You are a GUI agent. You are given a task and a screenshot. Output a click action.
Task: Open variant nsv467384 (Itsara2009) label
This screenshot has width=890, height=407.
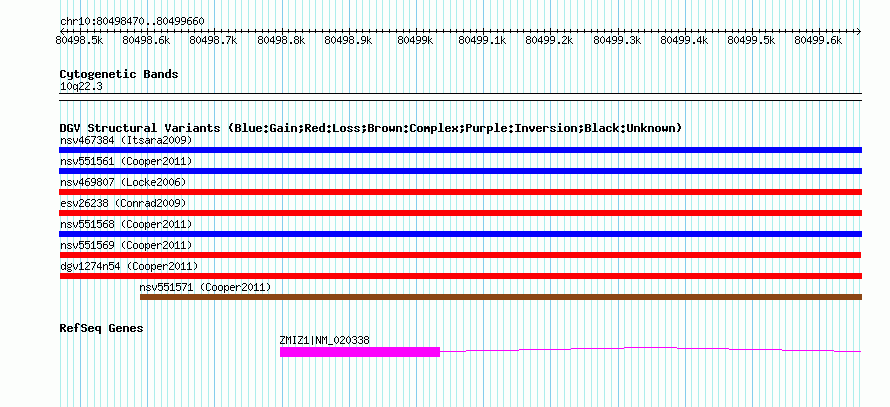click(126, 140)
